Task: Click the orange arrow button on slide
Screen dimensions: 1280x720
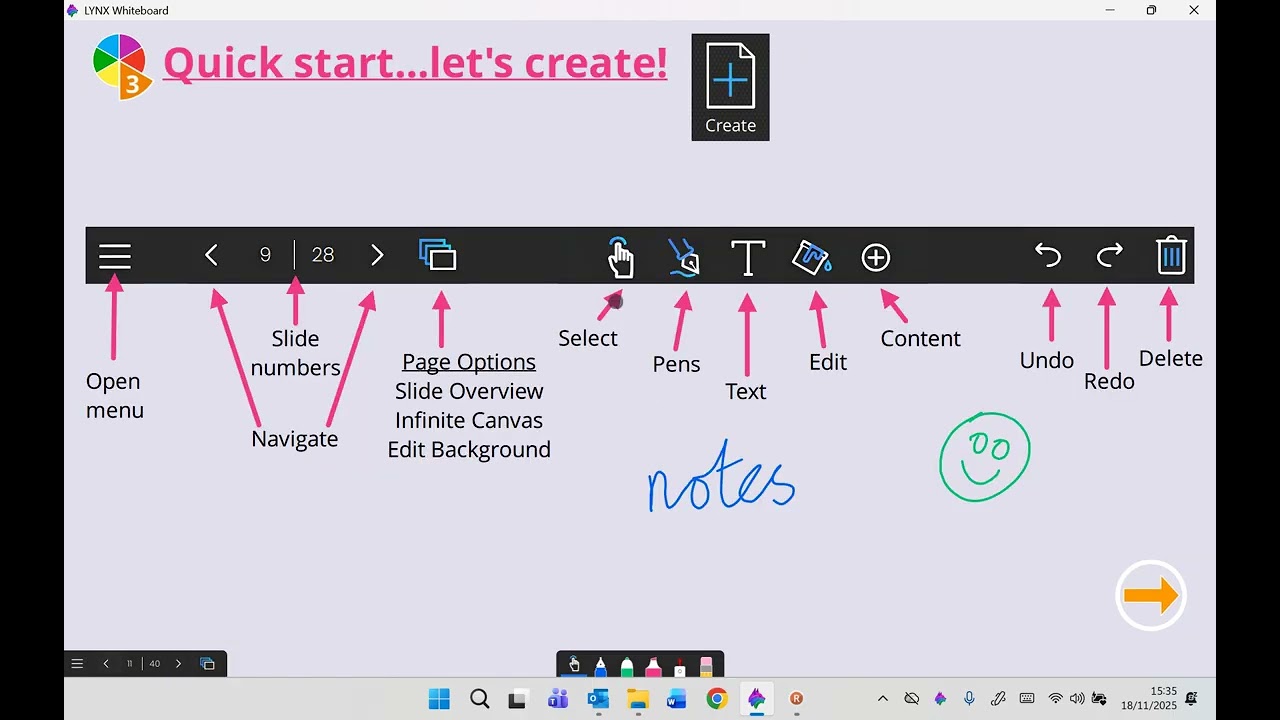Action: [1151, 596]
